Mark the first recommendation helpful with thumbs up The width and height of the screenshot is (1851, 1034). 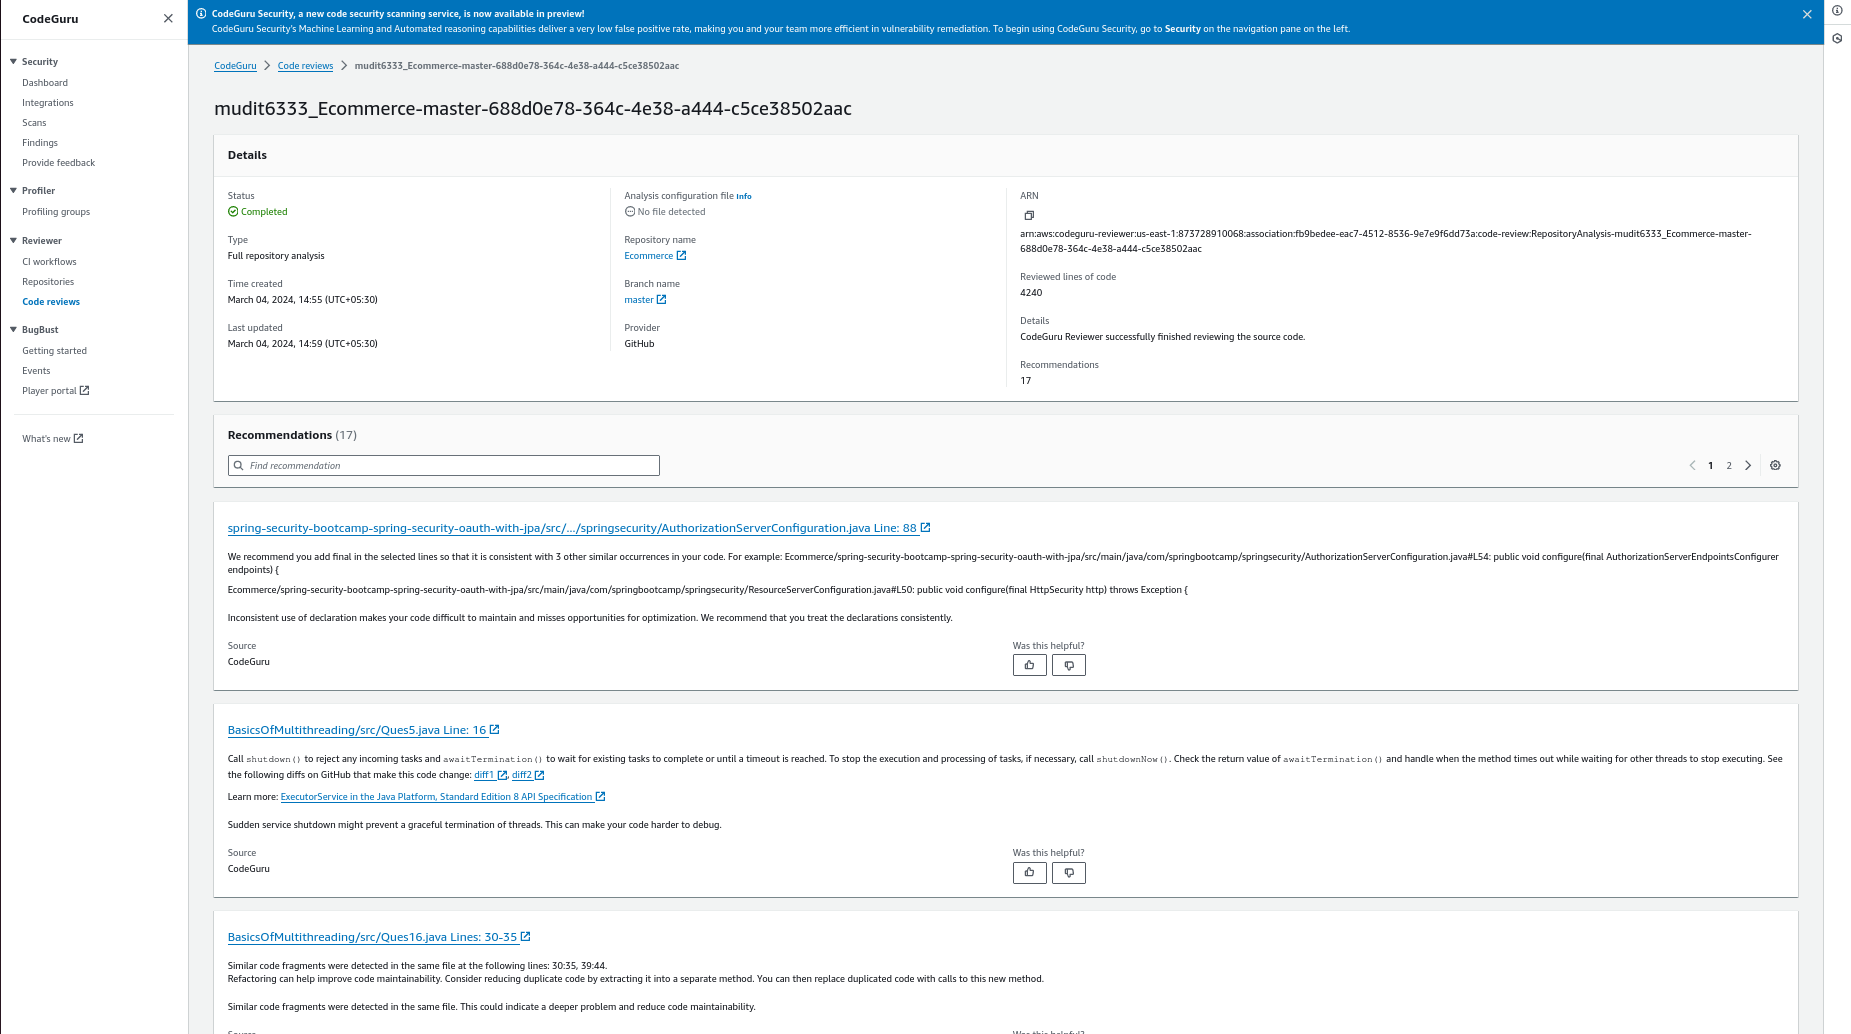[x=1029, y=664]
